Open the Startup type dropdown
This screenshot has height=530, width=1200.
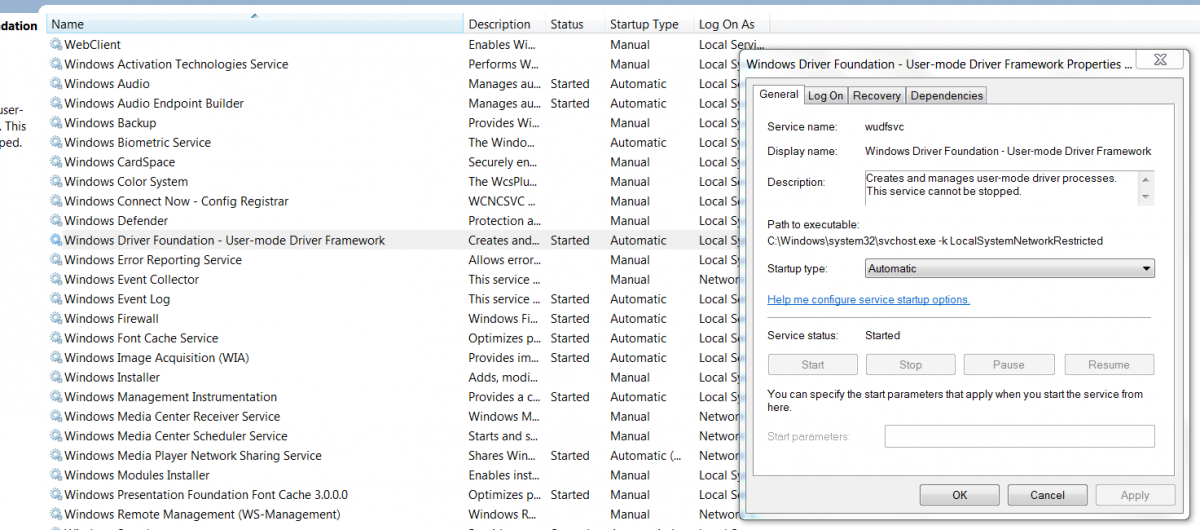[x=1009, y=269]
